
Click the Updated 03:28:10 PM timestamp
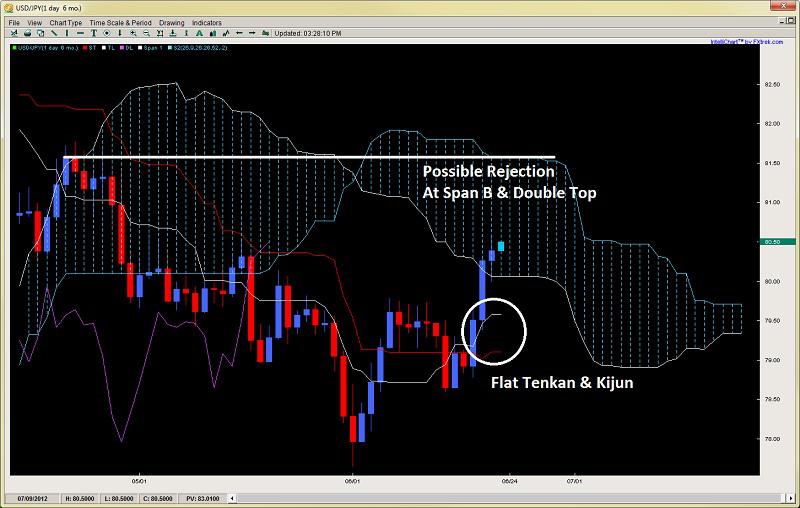308,33
